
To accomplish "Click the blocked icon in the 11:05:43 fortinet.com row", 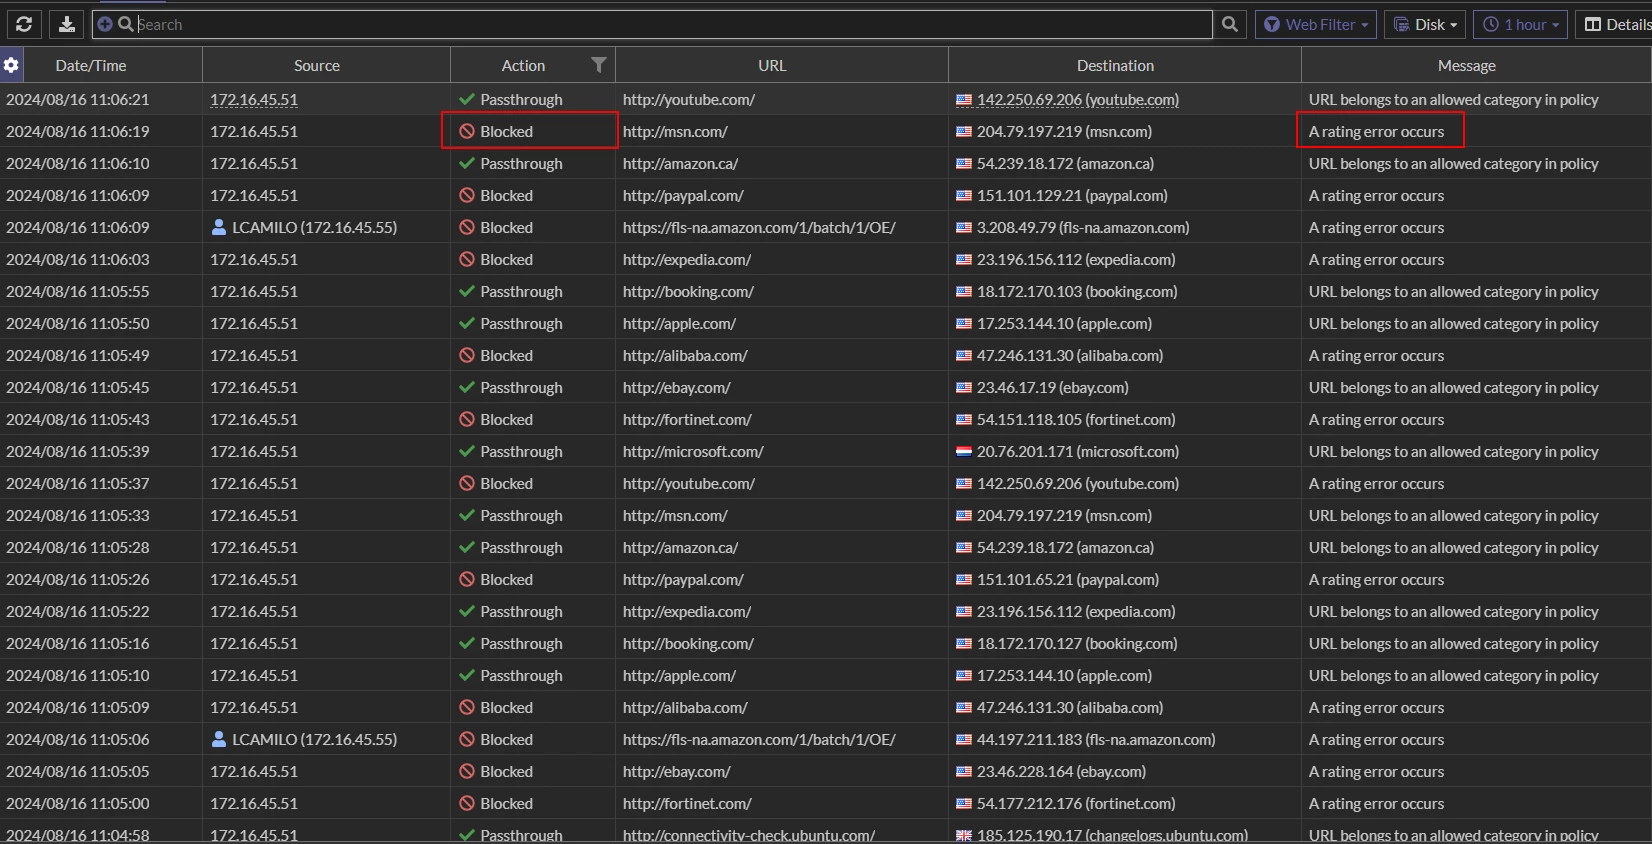I will 467,419.
